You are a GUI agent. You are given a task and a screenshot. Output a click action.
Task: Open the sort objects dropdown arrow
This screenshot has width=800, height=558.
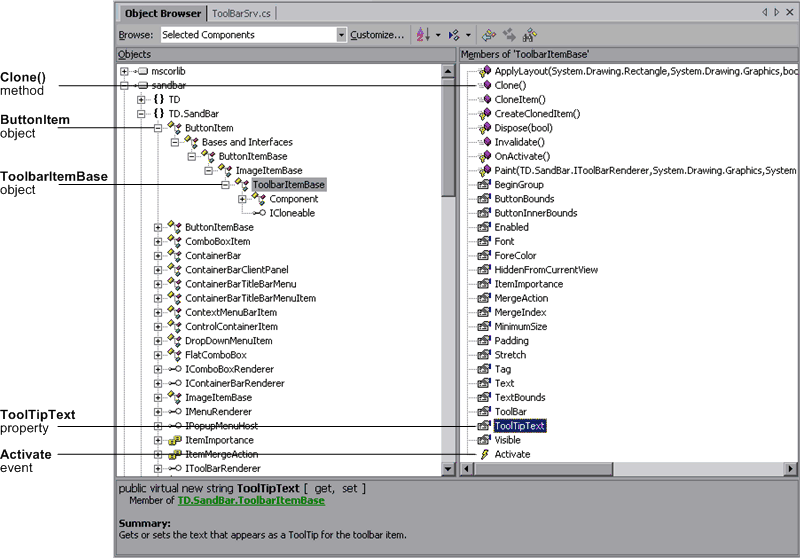(x=438, y=35)
